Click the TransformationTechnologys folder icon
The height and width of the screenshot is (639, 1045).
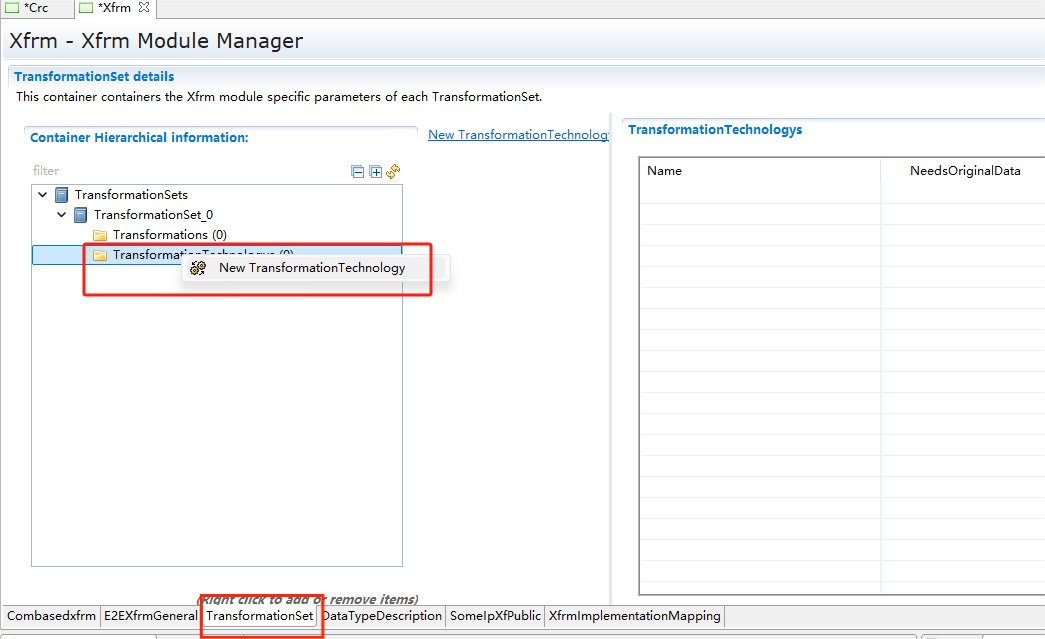(x=100, y=255)
